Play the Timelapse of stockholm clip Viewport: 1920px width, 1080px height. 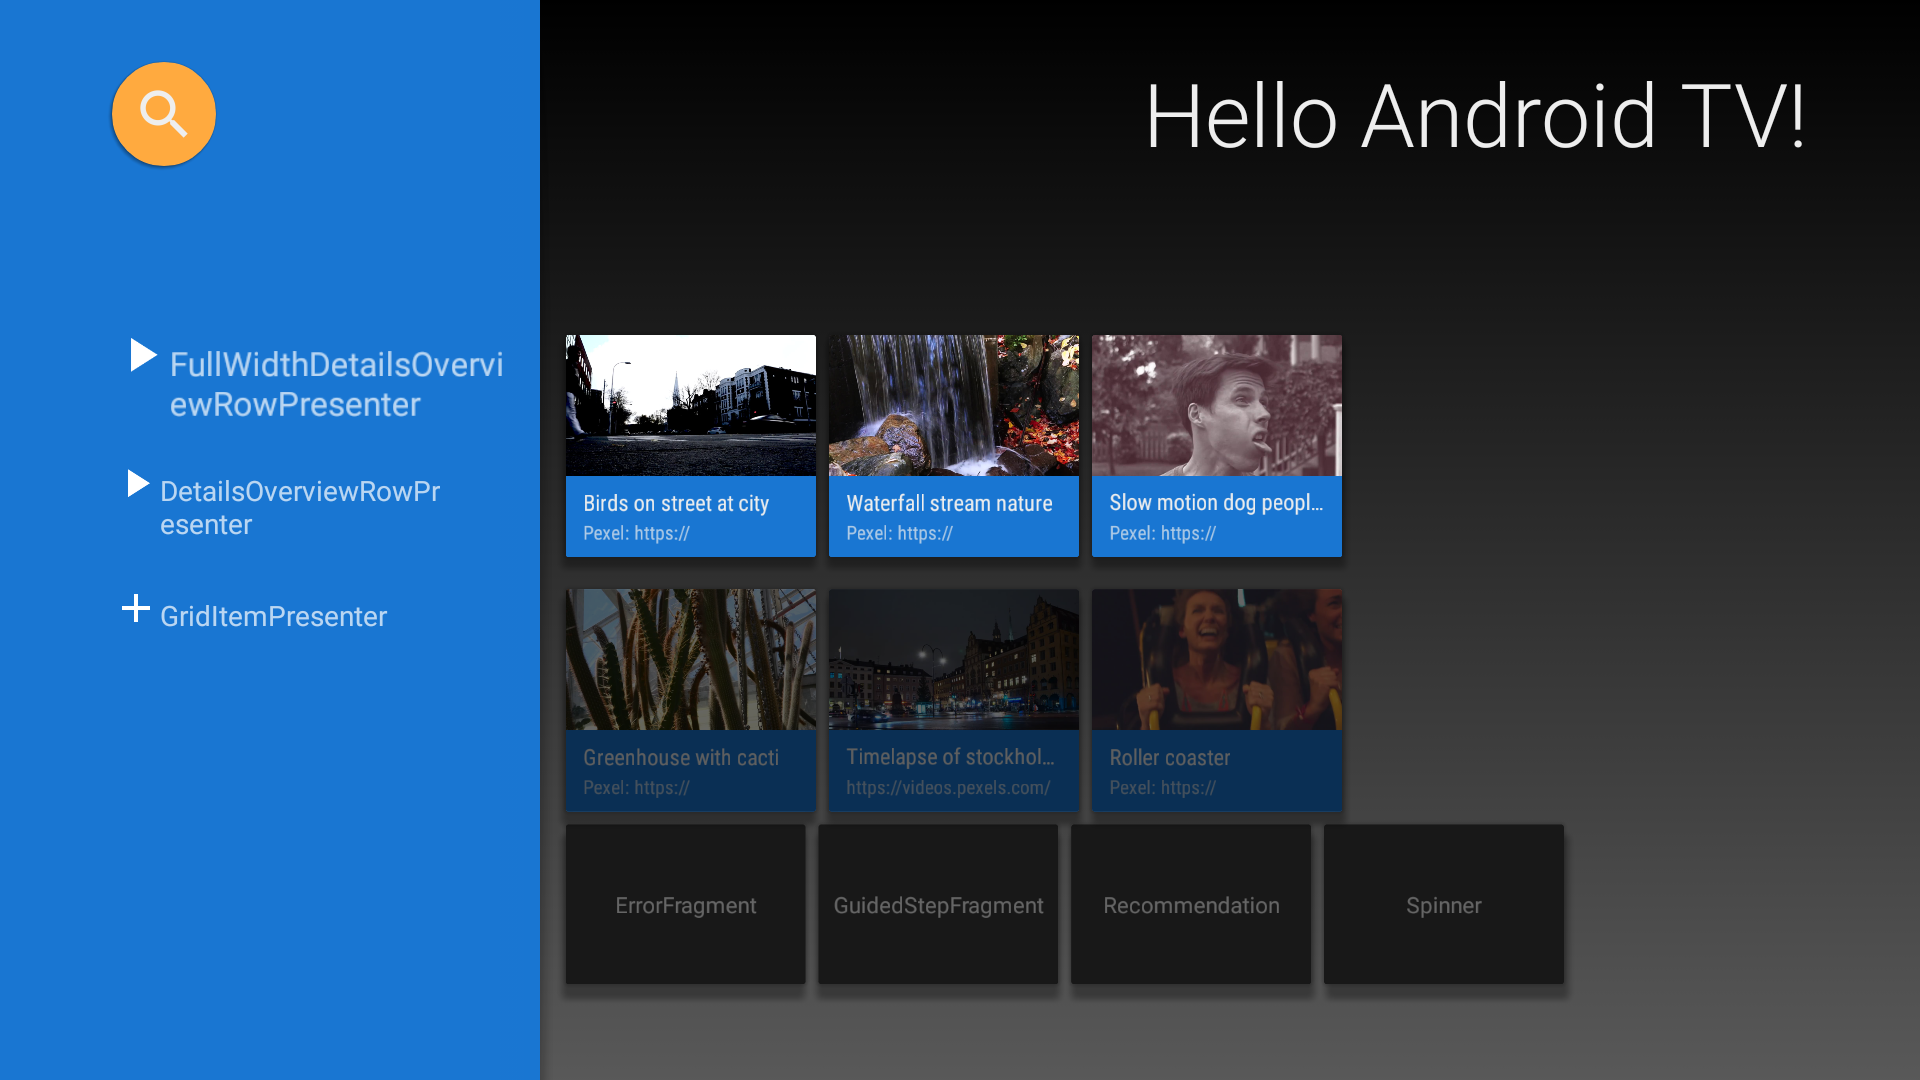[x=953, y=700]
